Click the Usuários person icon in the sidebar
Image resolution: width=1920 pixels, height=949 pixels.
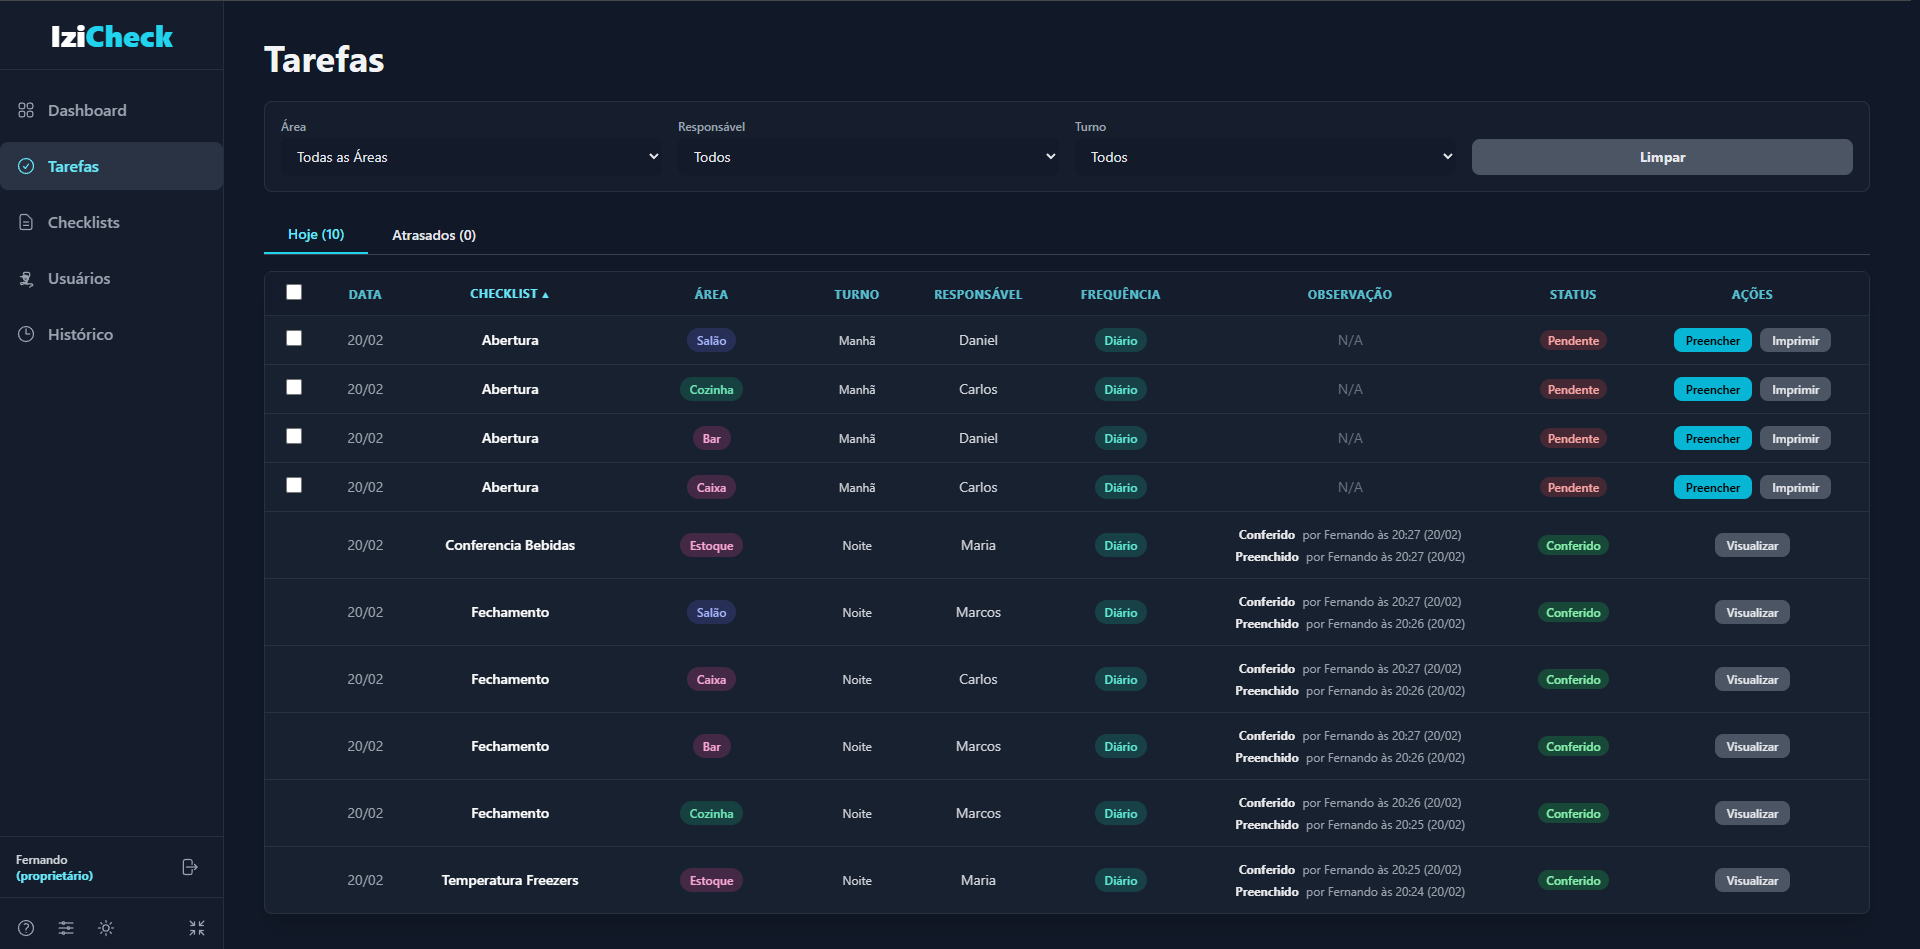(26, 278)
